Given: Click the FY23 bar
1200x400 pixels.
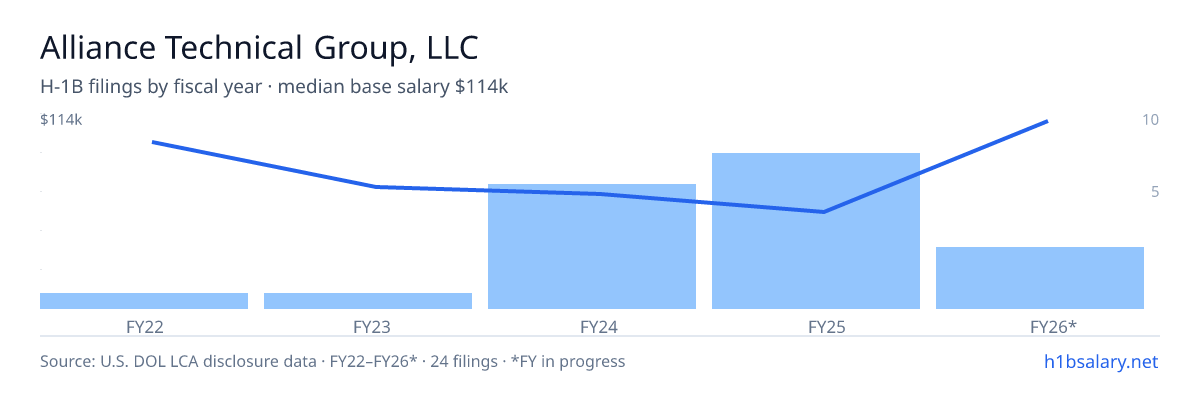Looking at the screenshot, I should (368, 301).
